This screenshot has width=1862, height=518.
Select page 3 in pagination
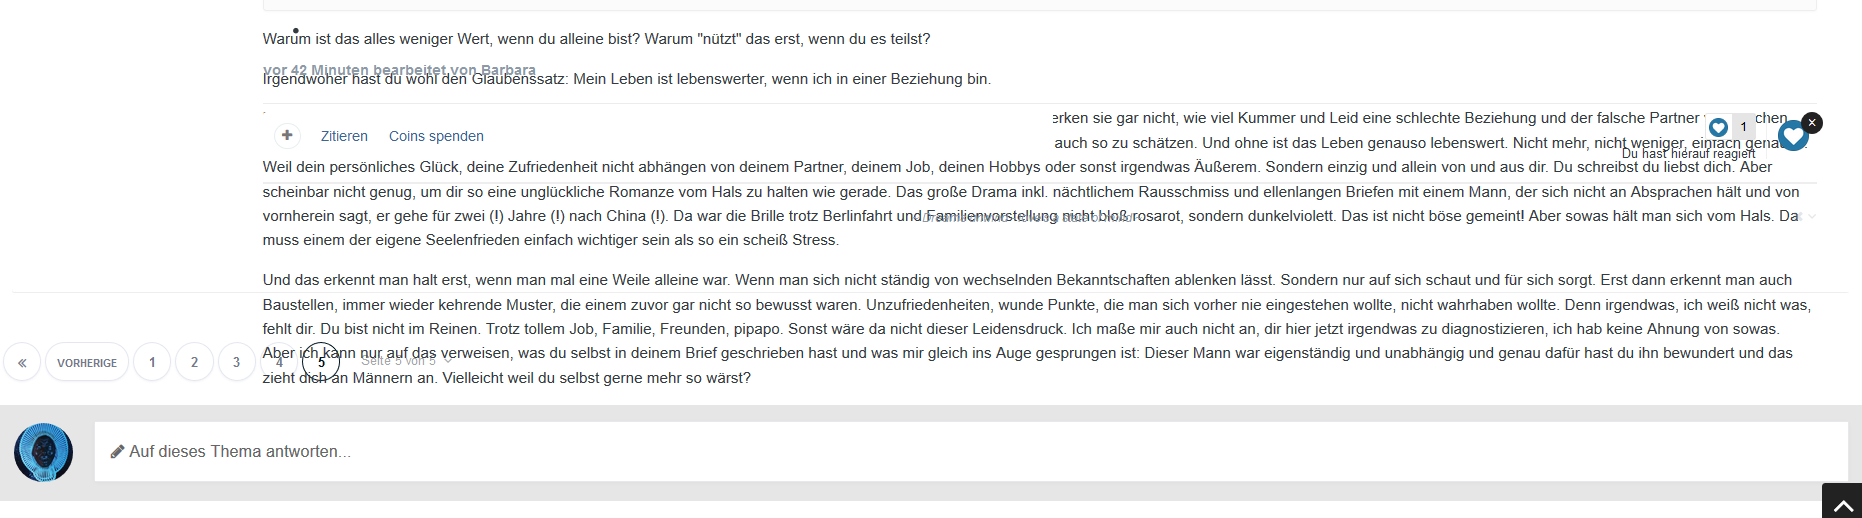(x=236, y=362)
